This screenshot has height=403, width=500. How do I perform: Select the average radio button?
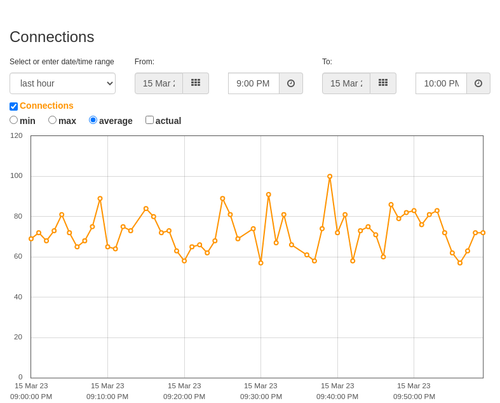coord(93,120)
